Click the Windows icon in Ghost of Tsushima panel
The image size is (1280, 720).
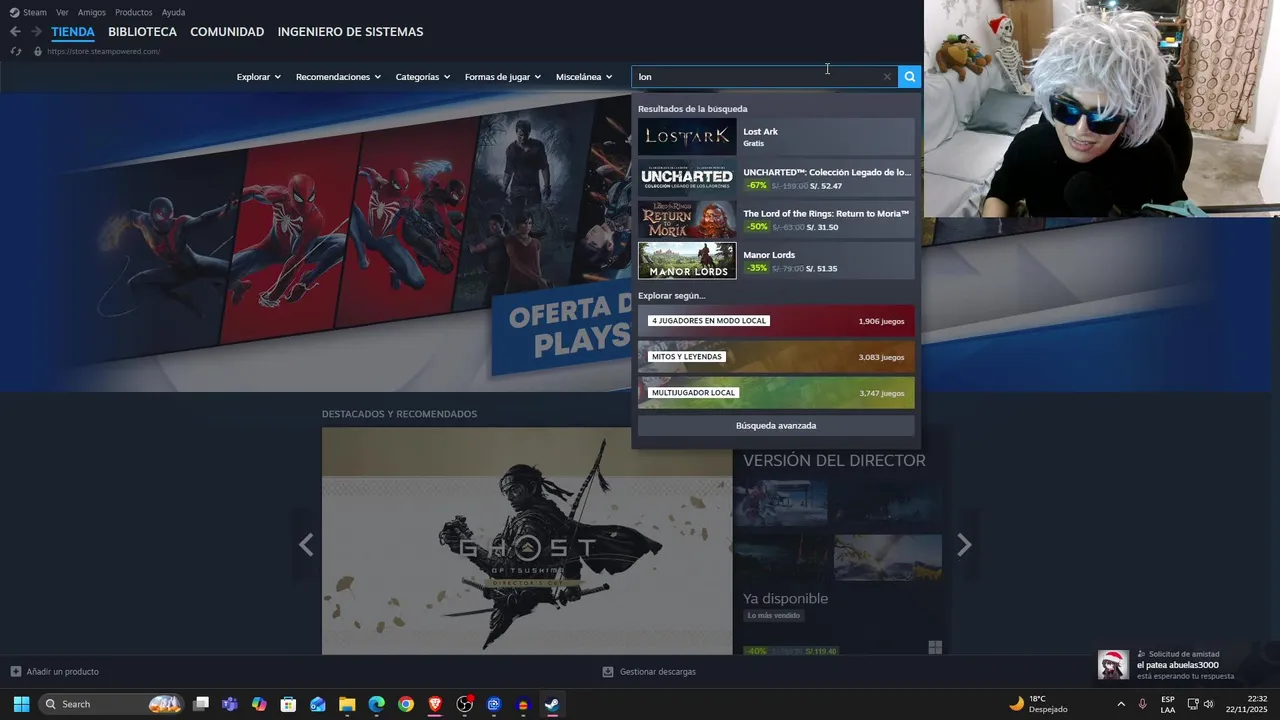click(x=935, y=648)
